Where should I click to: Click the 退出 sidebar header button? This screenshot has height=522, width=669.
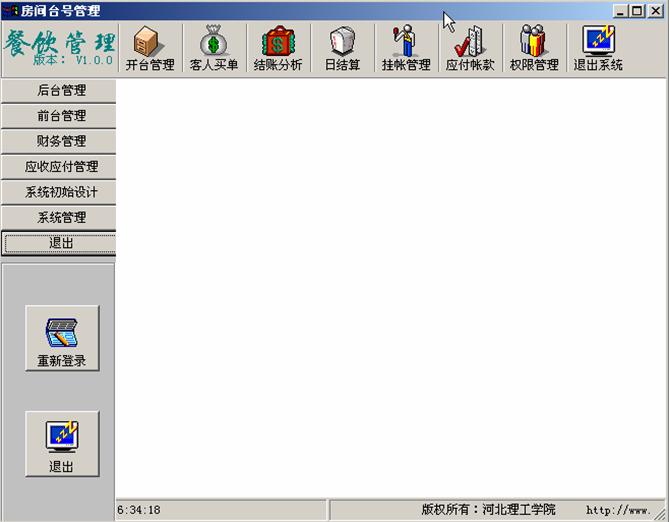click(x=60, y=243)
